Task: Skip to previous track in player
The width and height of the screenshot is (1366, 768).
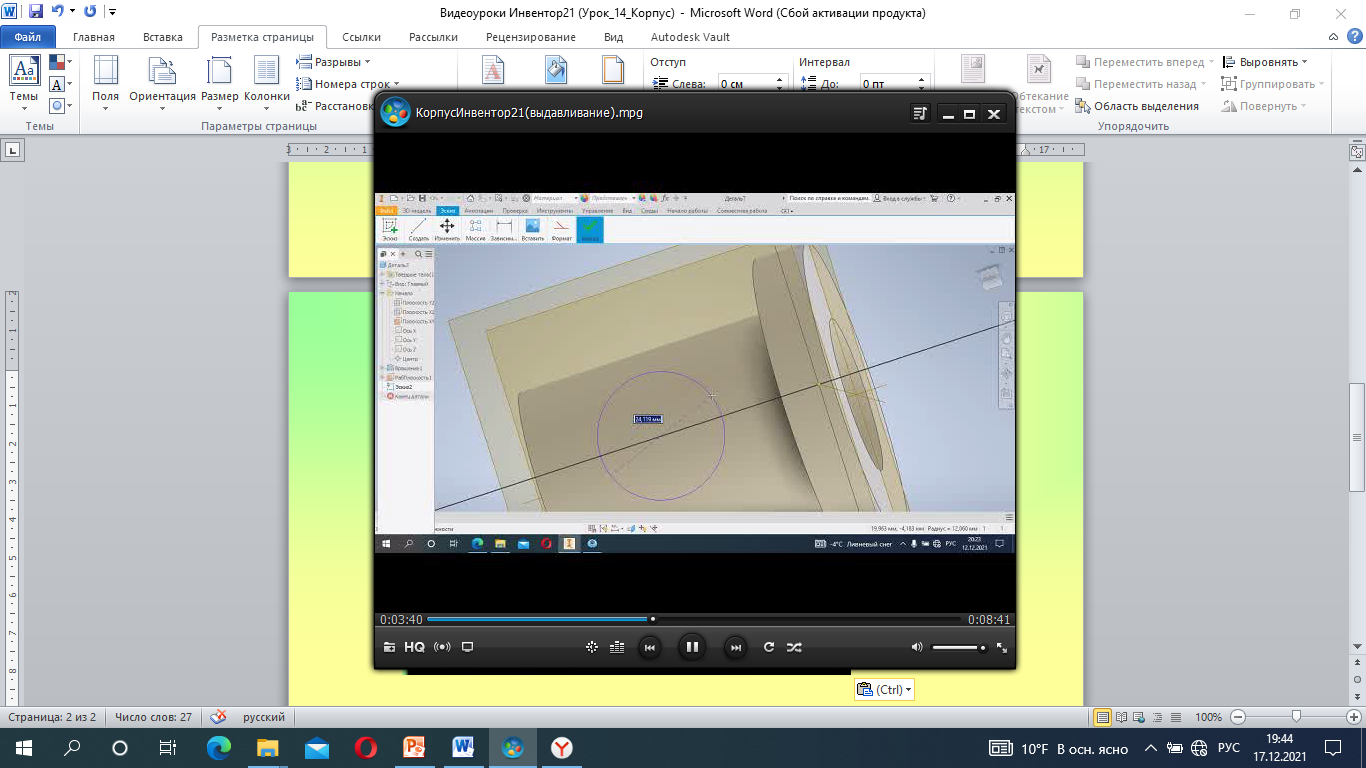Action: (649, 647)
